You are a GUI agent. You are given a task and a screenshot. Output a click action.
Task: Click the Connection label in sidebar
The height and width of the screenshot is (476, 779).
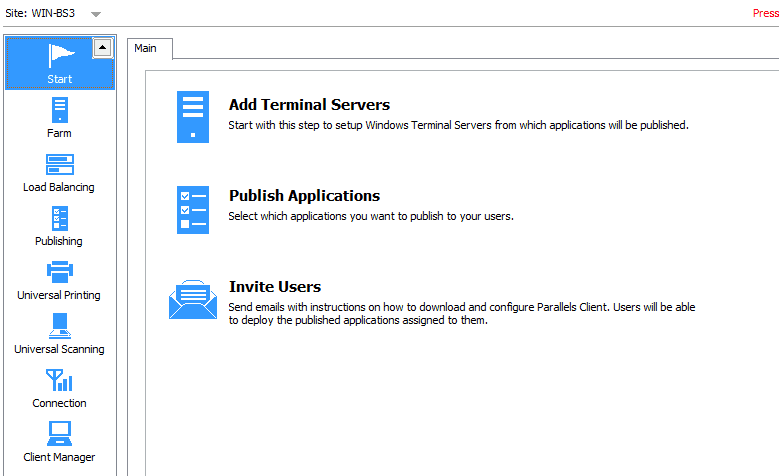coord(59,403)
